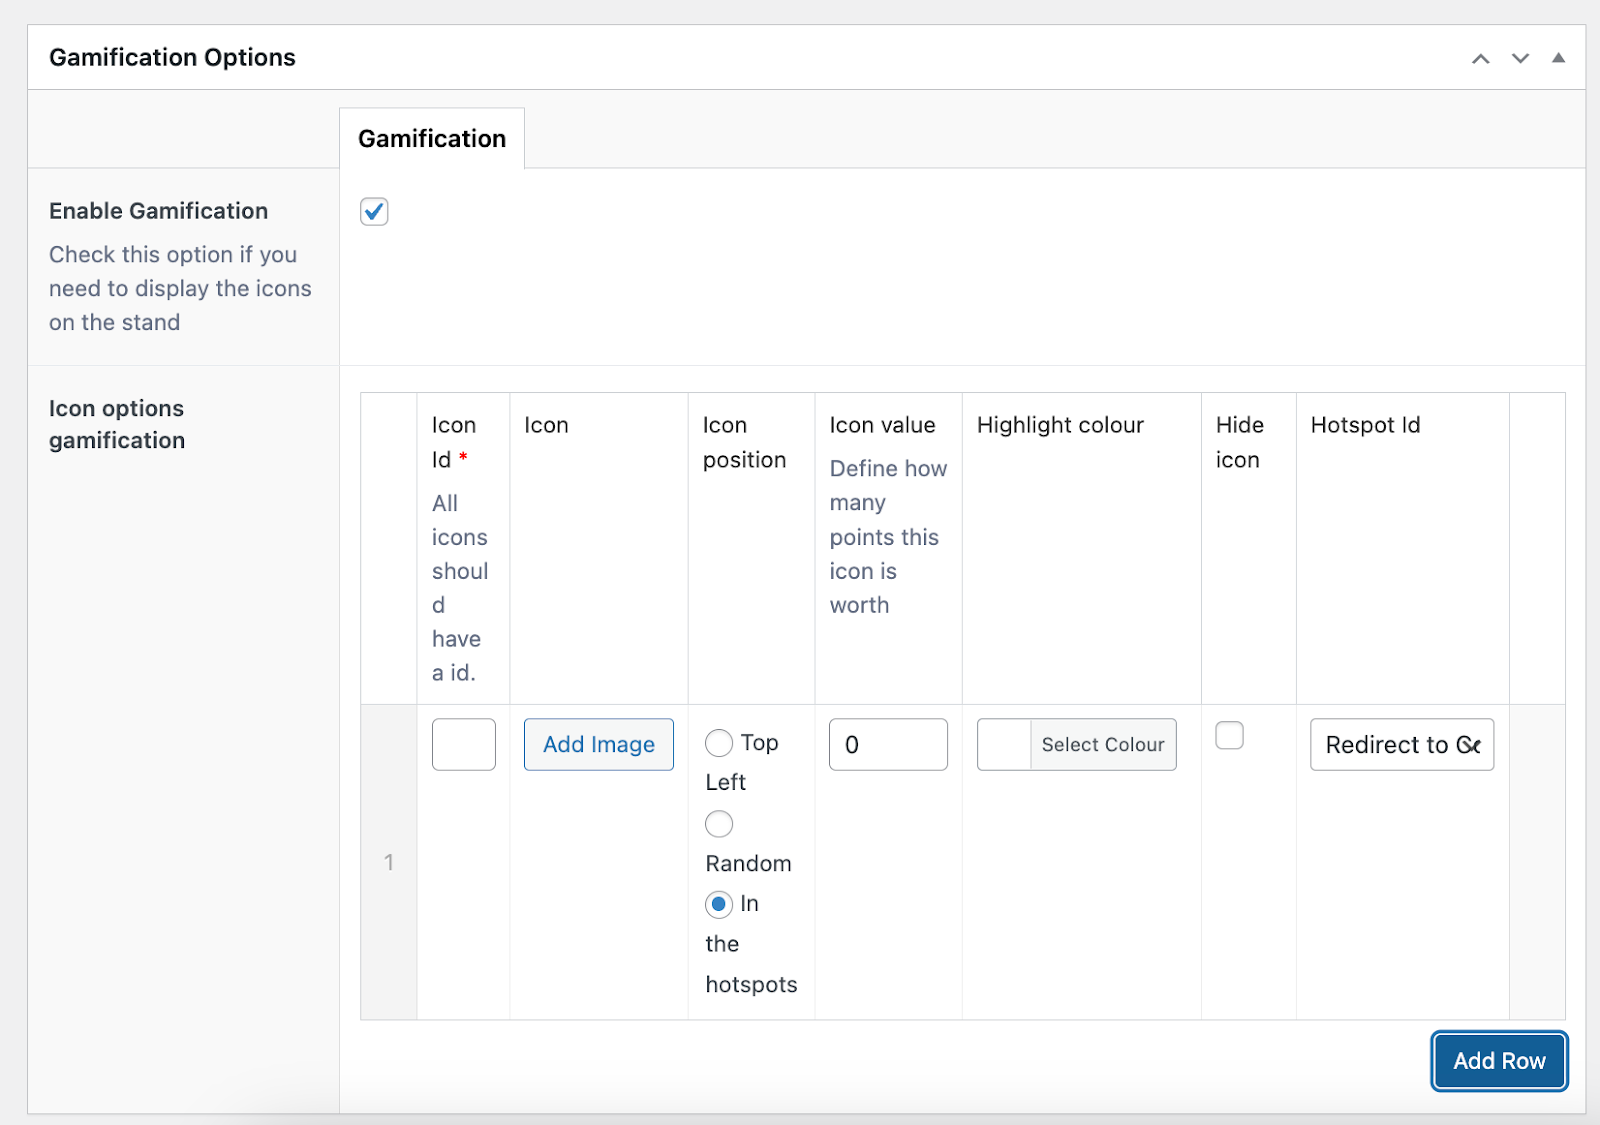Image resolution: width=1600 pixels, height=1125 pixels.
Task: Click the row 1 order handle
Action: click(x=389, y=862)
